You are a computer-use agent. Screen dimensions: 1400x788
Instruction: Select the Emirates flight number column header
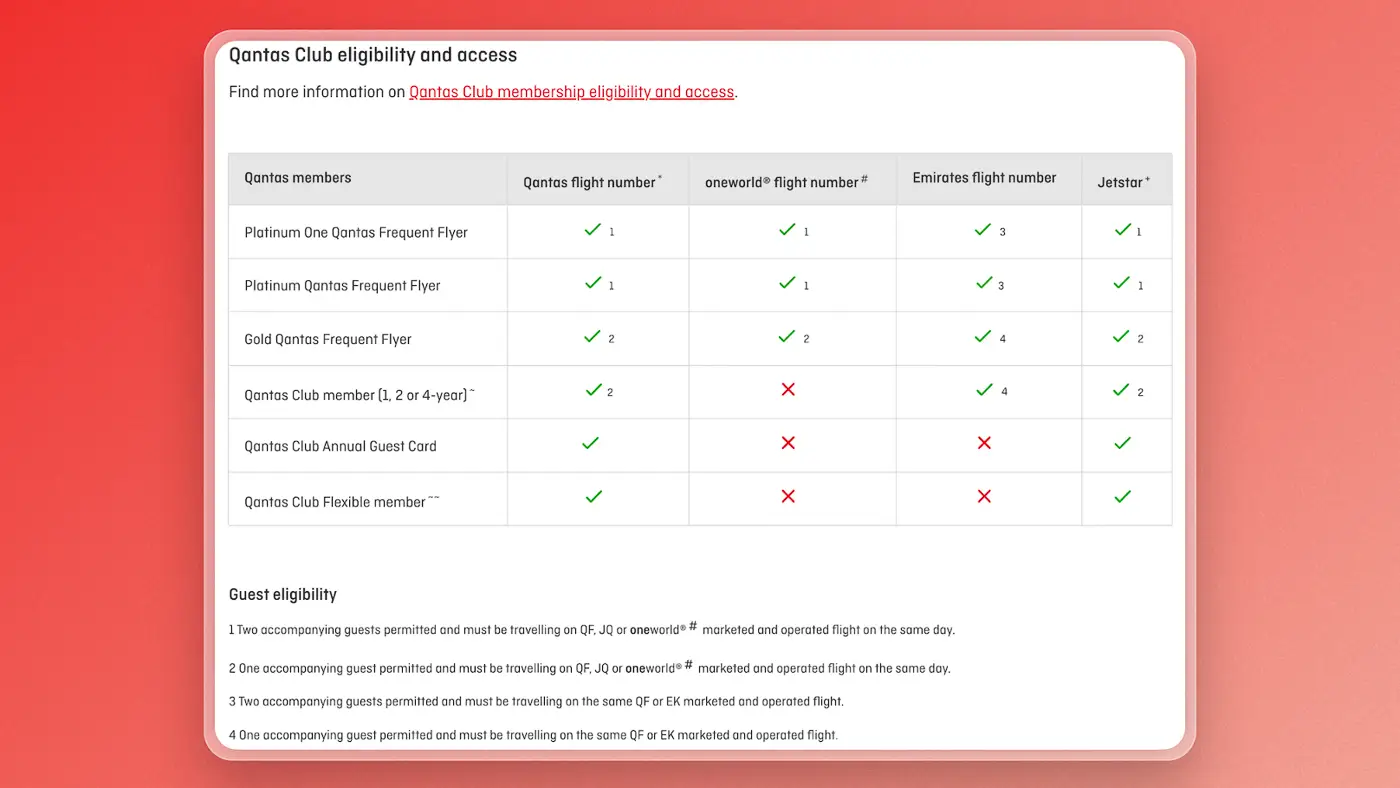point(984,178)
